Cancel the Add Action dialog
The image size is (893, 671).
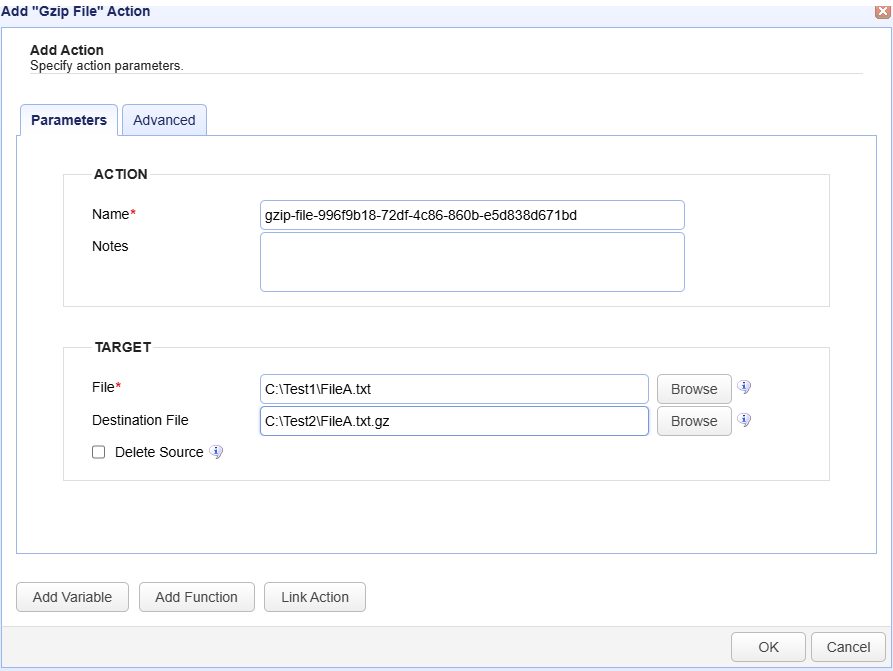pyautogui.click(x=848, y=647)
